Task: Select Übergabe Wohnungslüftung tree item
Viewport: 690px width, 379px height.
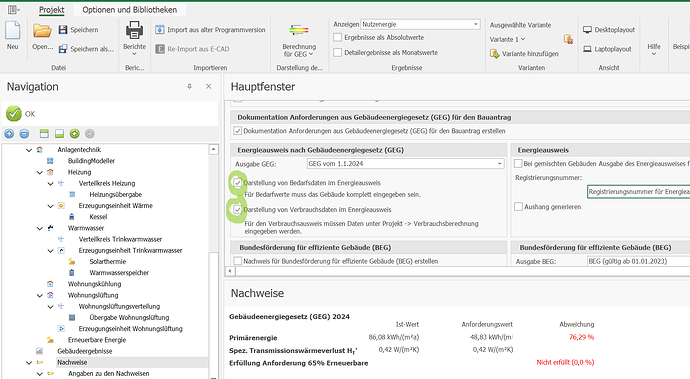Action: tap(129, 317)
